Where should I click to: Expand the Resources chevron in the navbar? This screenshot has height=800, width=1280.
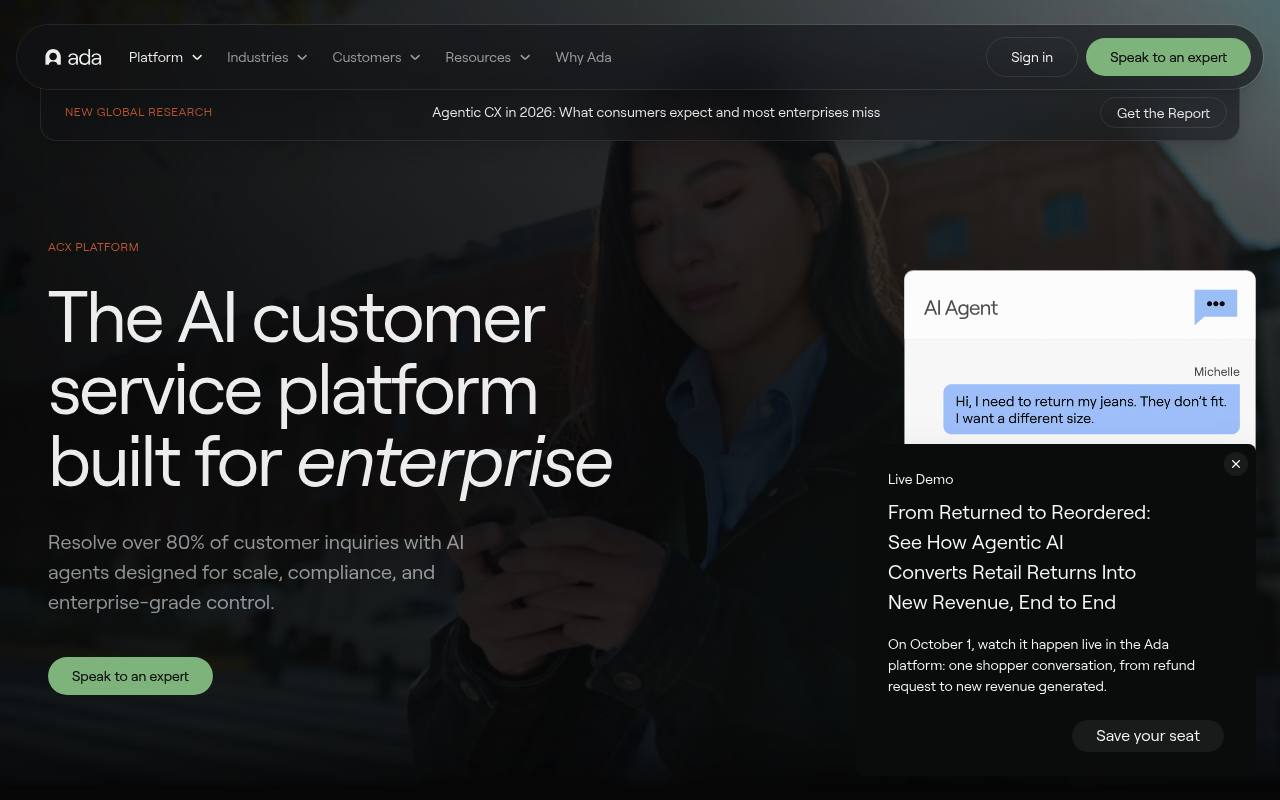pos(525,57)
